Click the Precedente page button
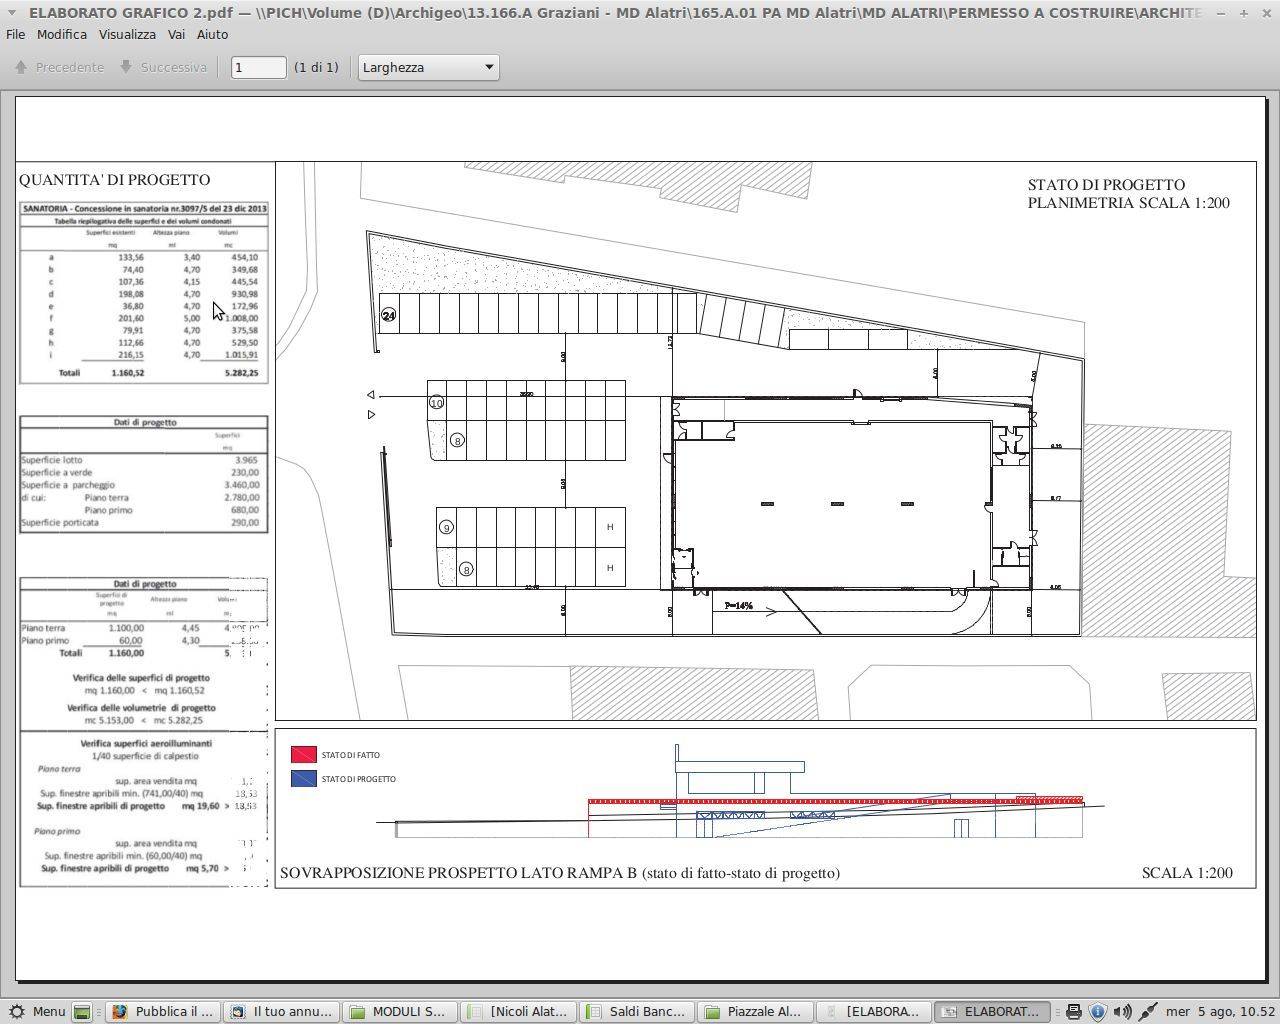This screenshot has width=1280, height=1024. [x=60, y=67]
